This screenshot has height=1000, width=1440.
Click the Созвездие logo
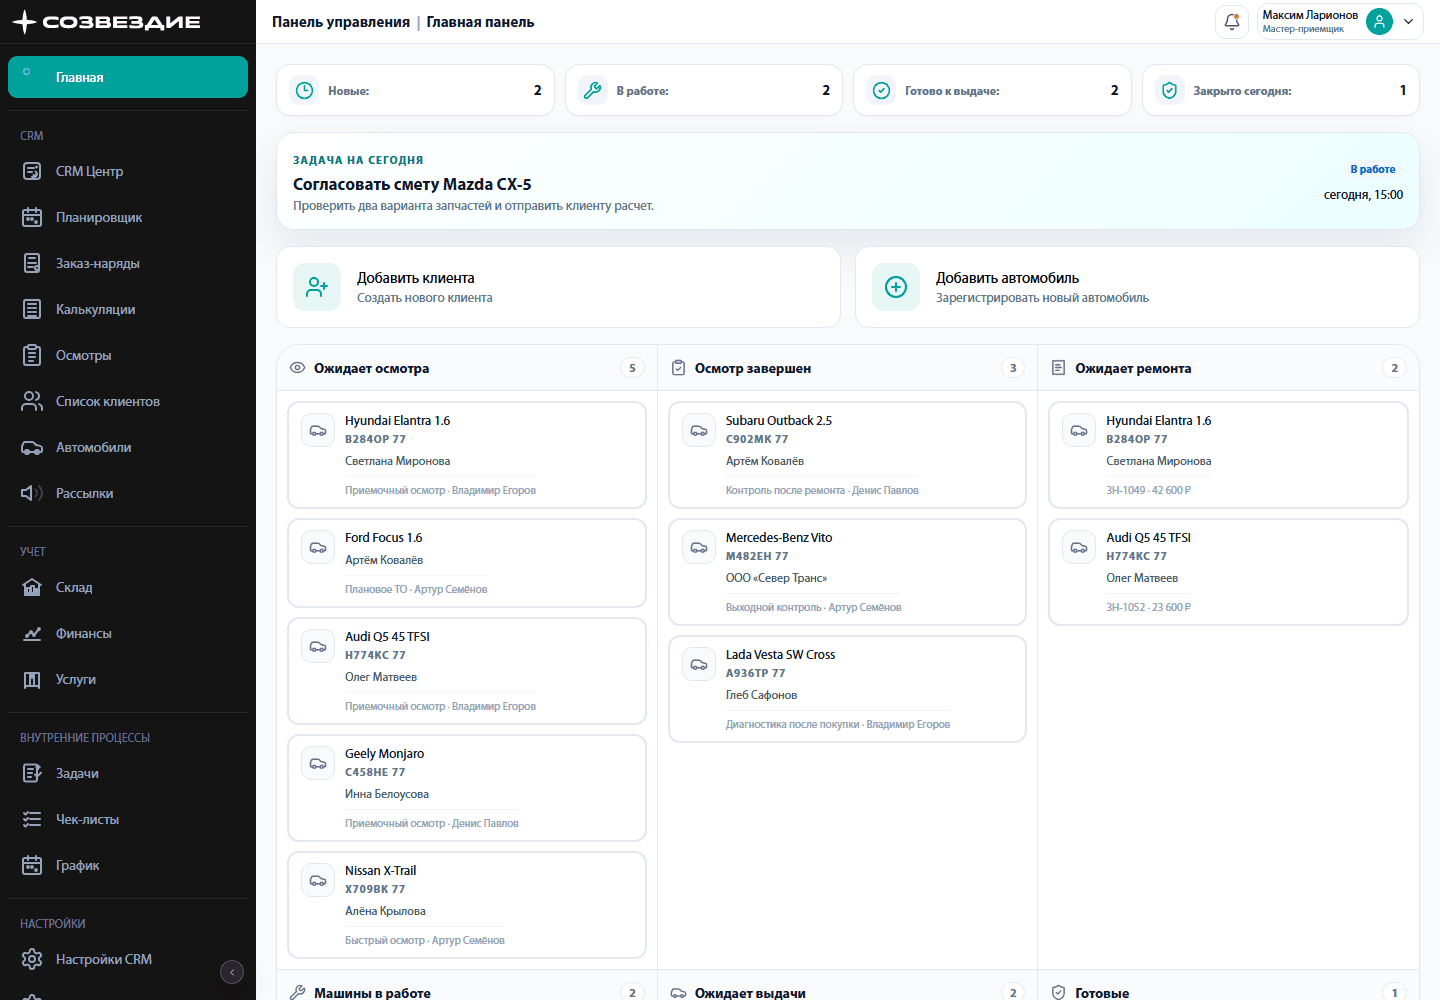coord(106,21)
